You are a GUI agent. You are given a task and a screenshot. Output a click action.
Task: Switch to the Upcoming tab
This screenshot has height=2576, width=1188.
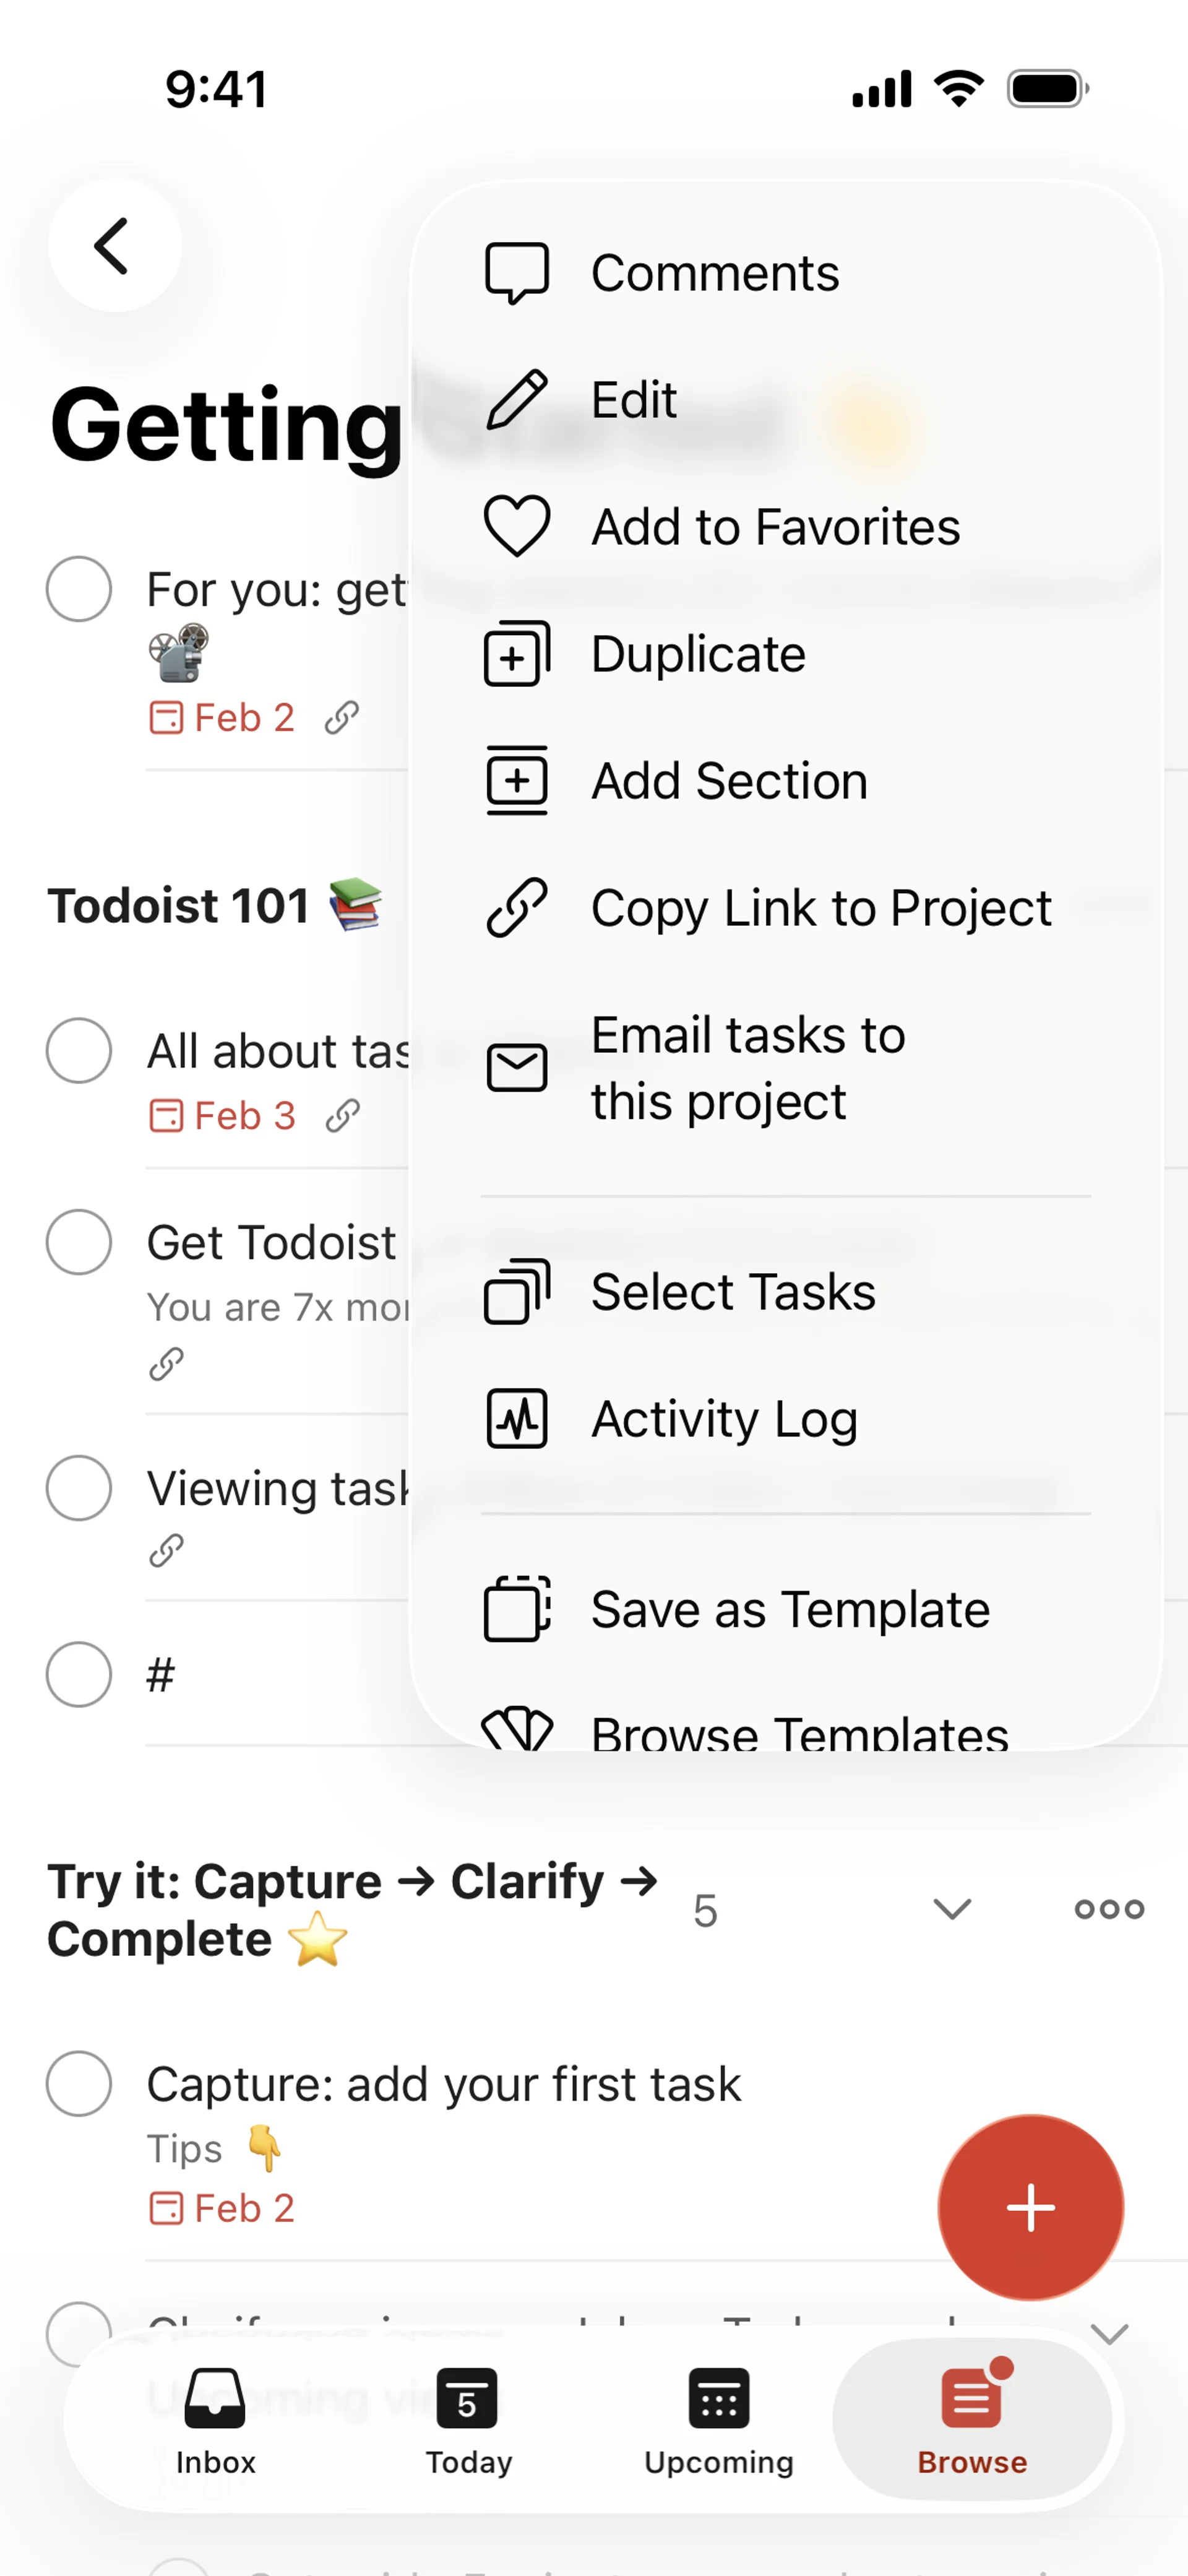(x=718, y=2418)
